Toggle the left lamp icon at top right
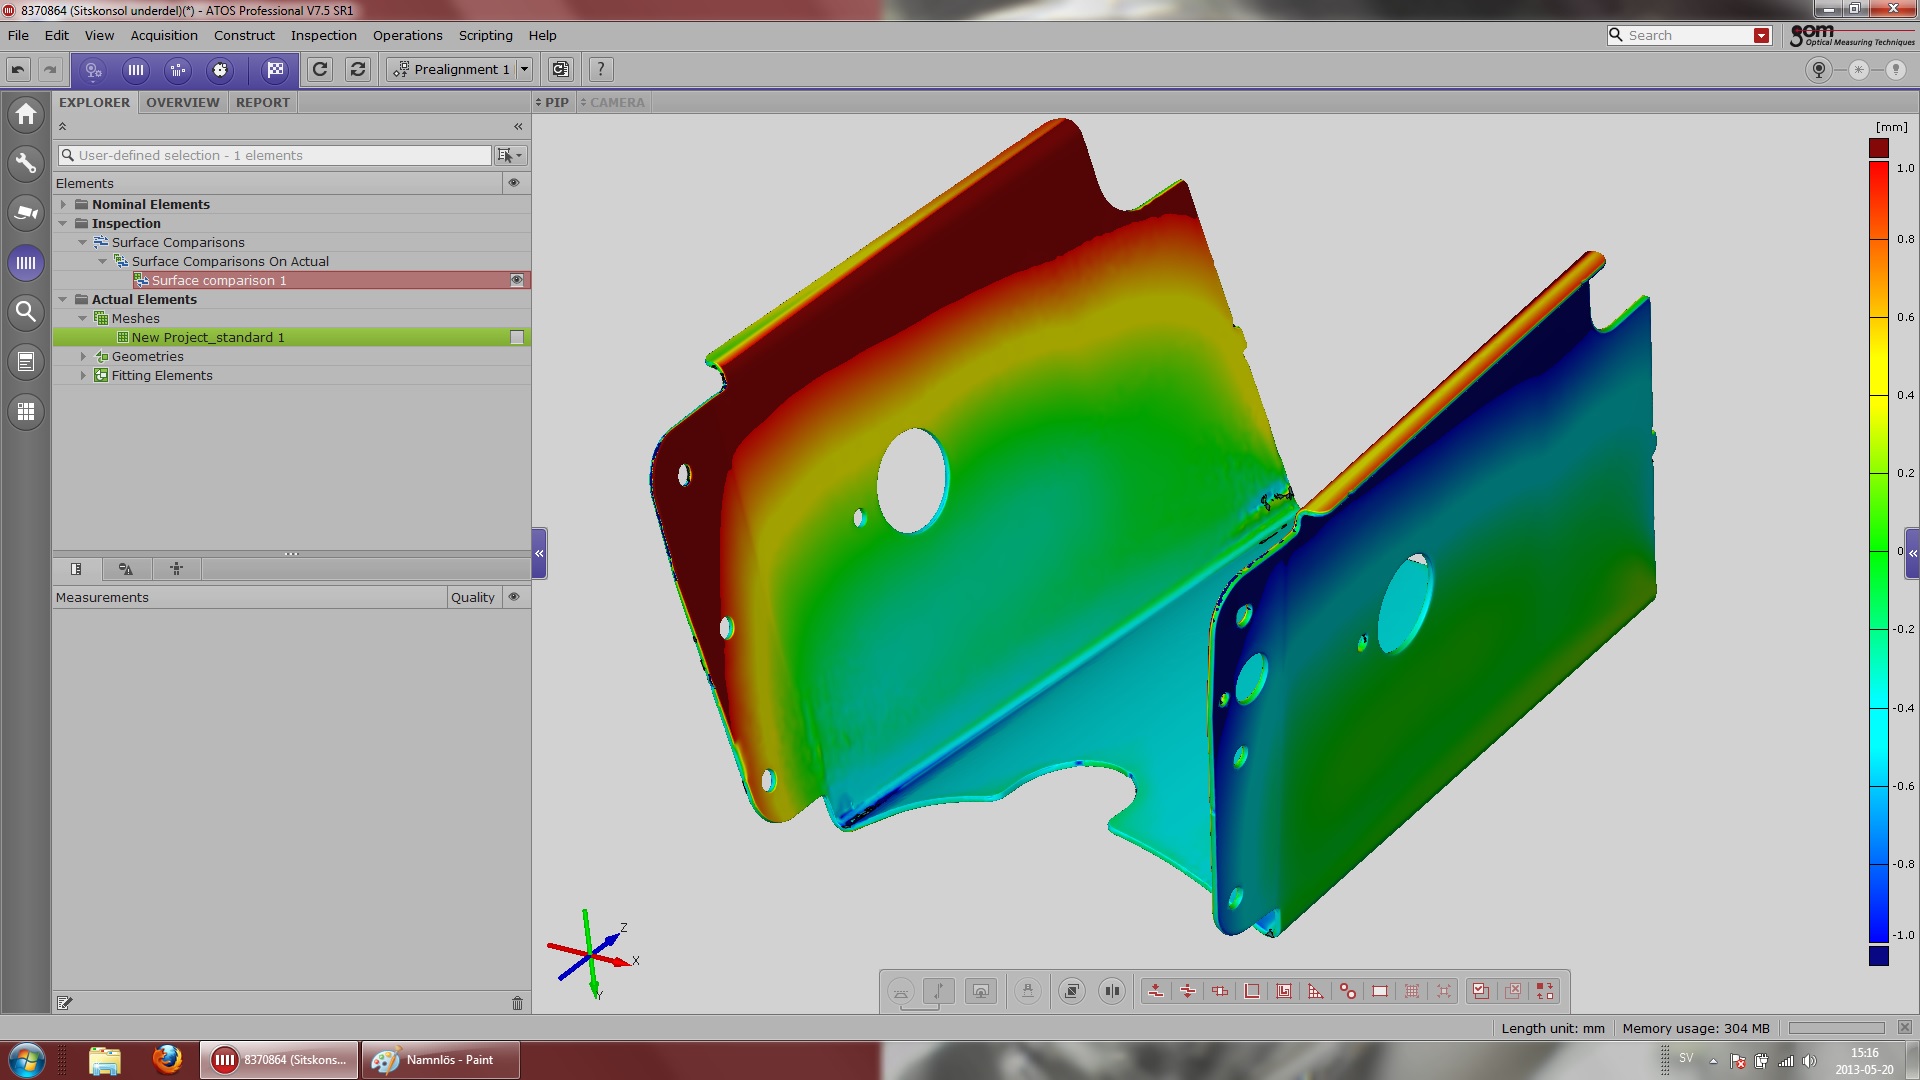Screen dimensions: 1920x1080 [1819, 70]
